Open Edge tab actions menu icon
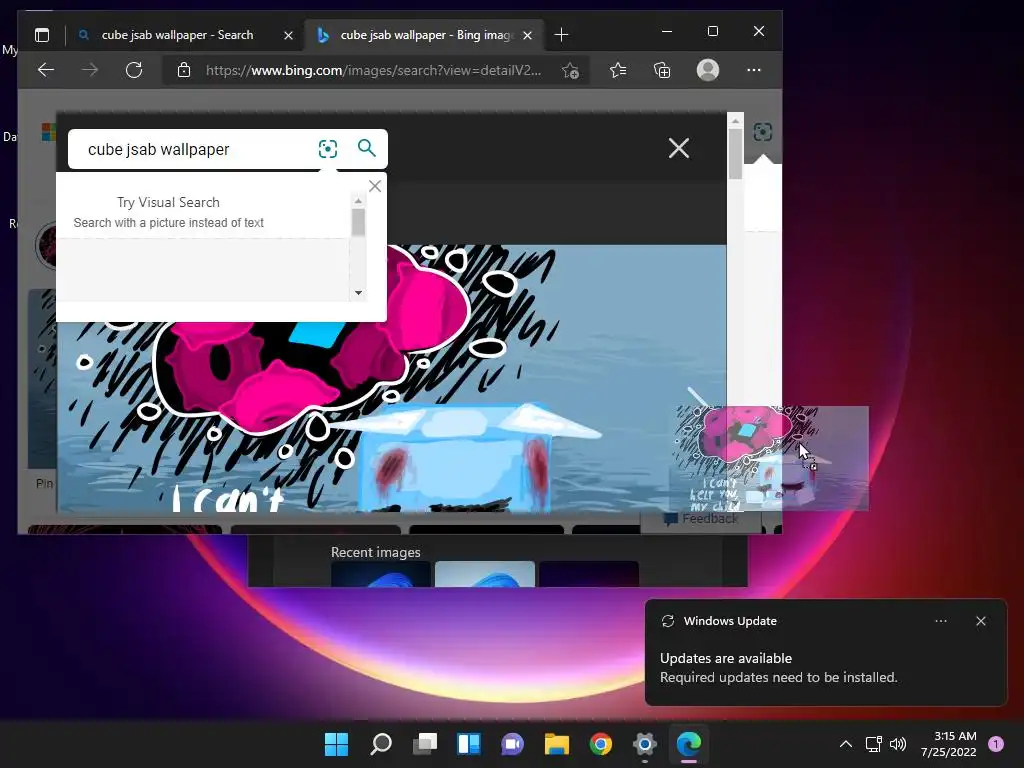The image size is (1024, 768). (42, 35)
